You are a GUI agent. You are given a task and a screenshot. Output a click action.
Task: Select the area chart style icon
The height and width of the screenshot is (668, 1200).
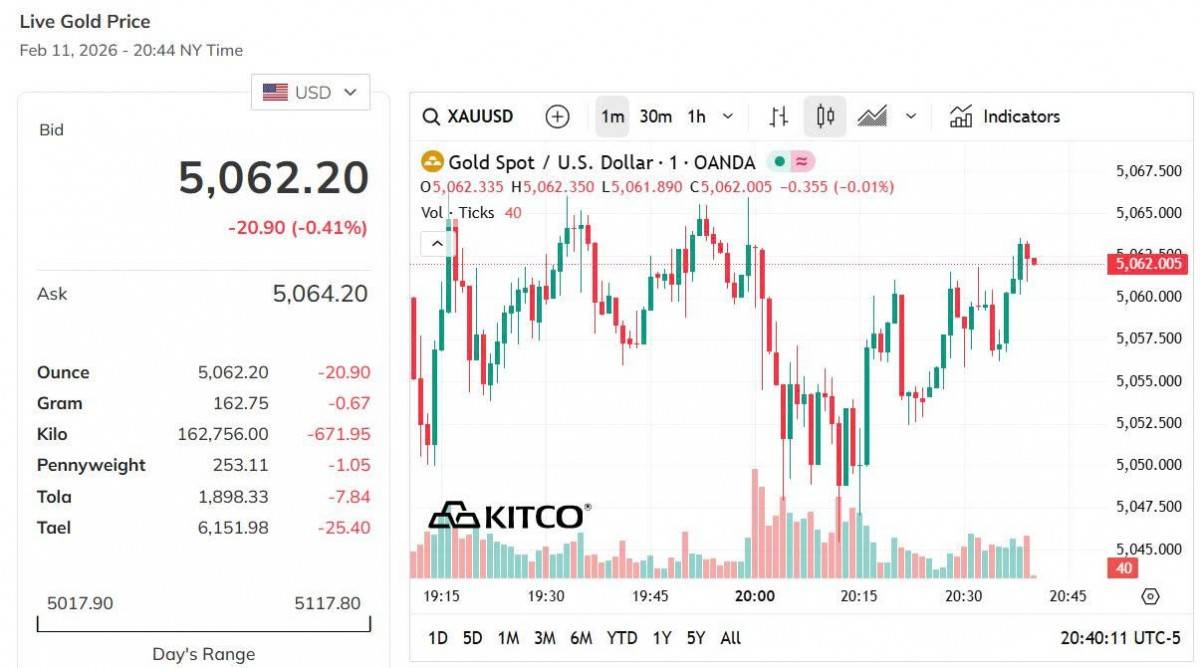pyautogui.click(x=872, y=117)
